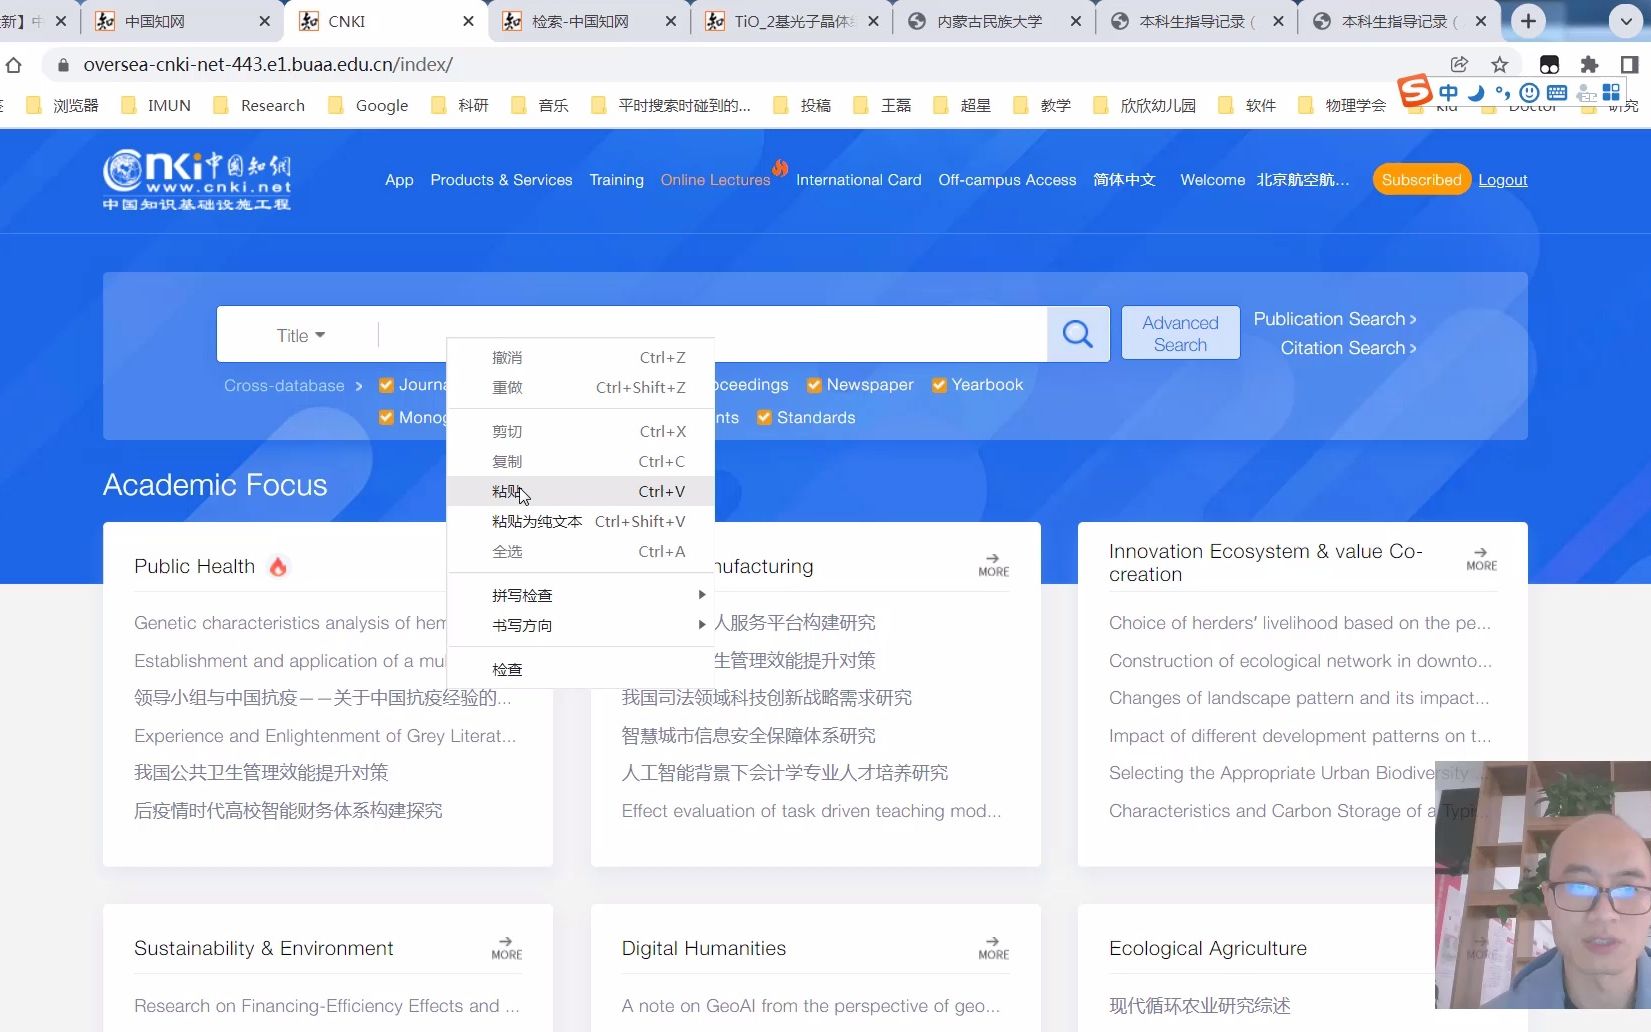
Task: Click the Subscribed button
Action: (x=1421, y=180)
